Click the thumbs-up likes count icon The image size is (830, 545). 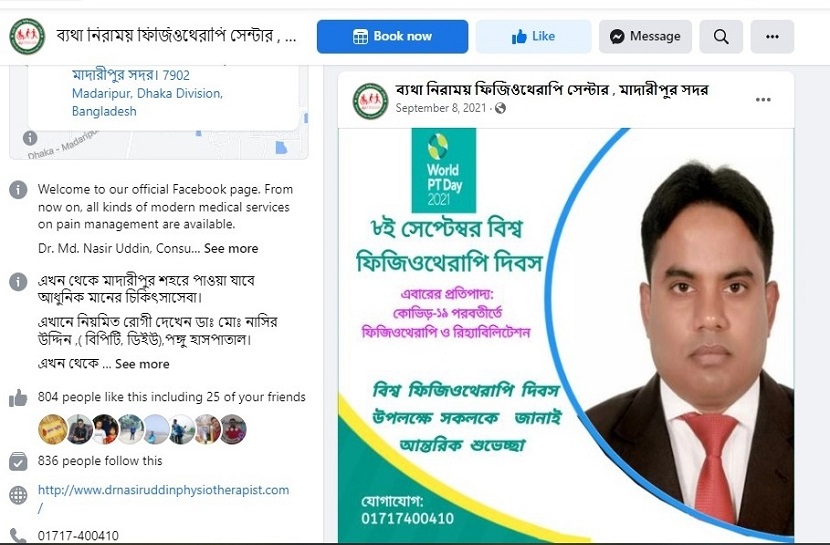[18, 398]
